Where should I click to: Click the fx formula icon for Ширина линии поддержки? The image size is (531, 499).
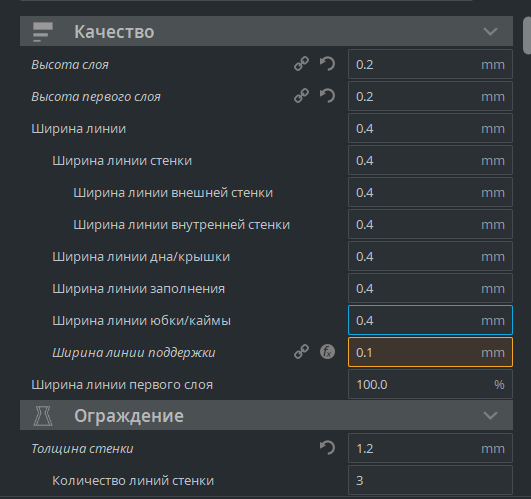[x=327, y=352]
